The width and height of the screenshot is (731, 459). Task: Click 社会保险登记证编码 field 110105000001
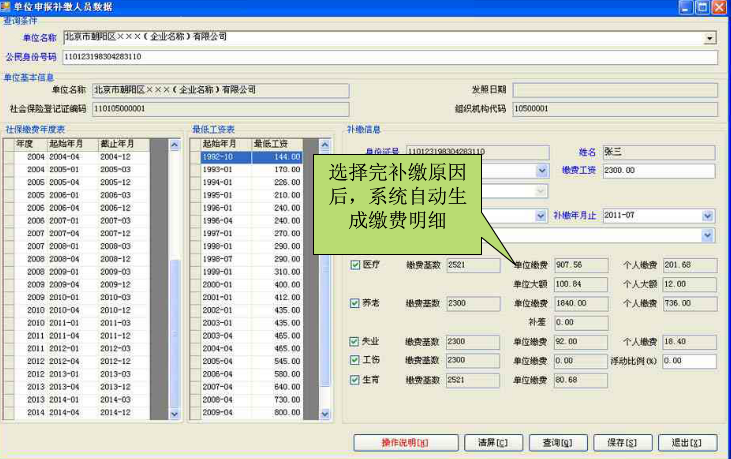point(221,109)
